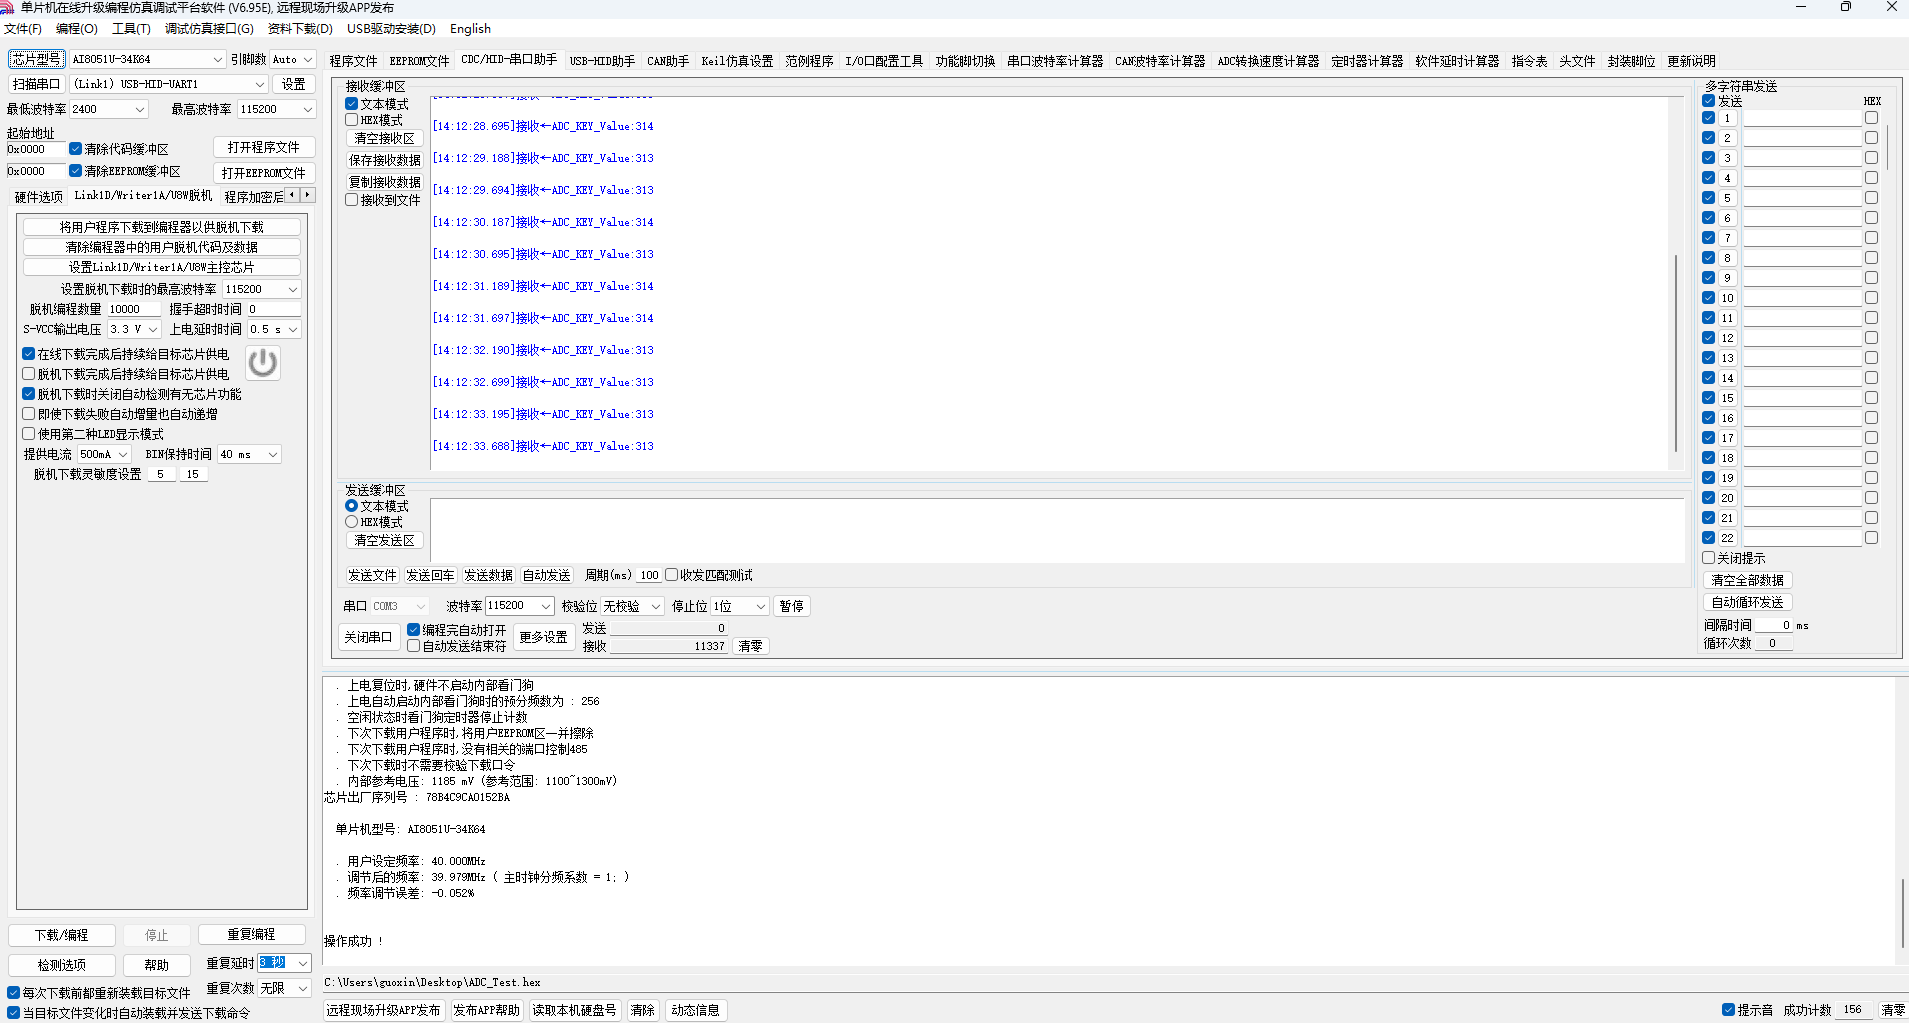
Task: Click 远程现场升级APP发布 button
Action: (383, 1010)
